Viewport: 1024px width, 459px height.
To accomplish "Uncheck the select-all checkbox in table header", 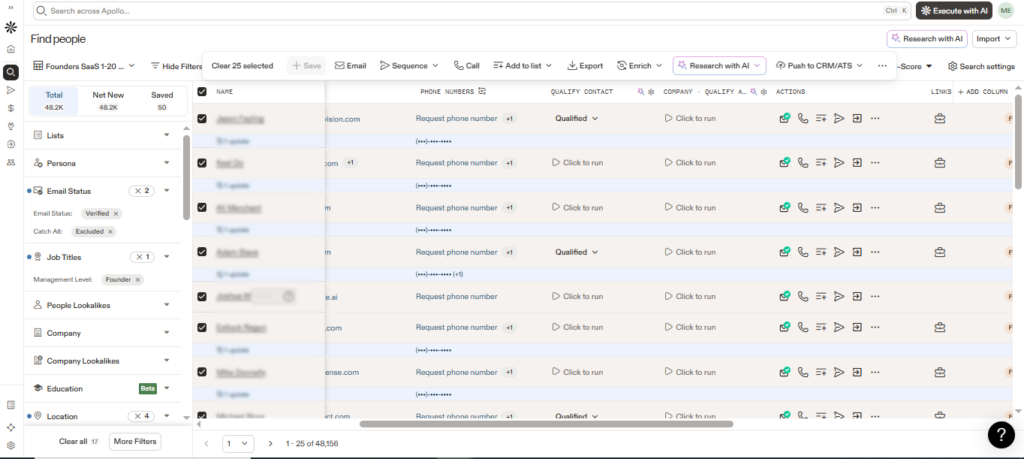I will coord(202,91).
